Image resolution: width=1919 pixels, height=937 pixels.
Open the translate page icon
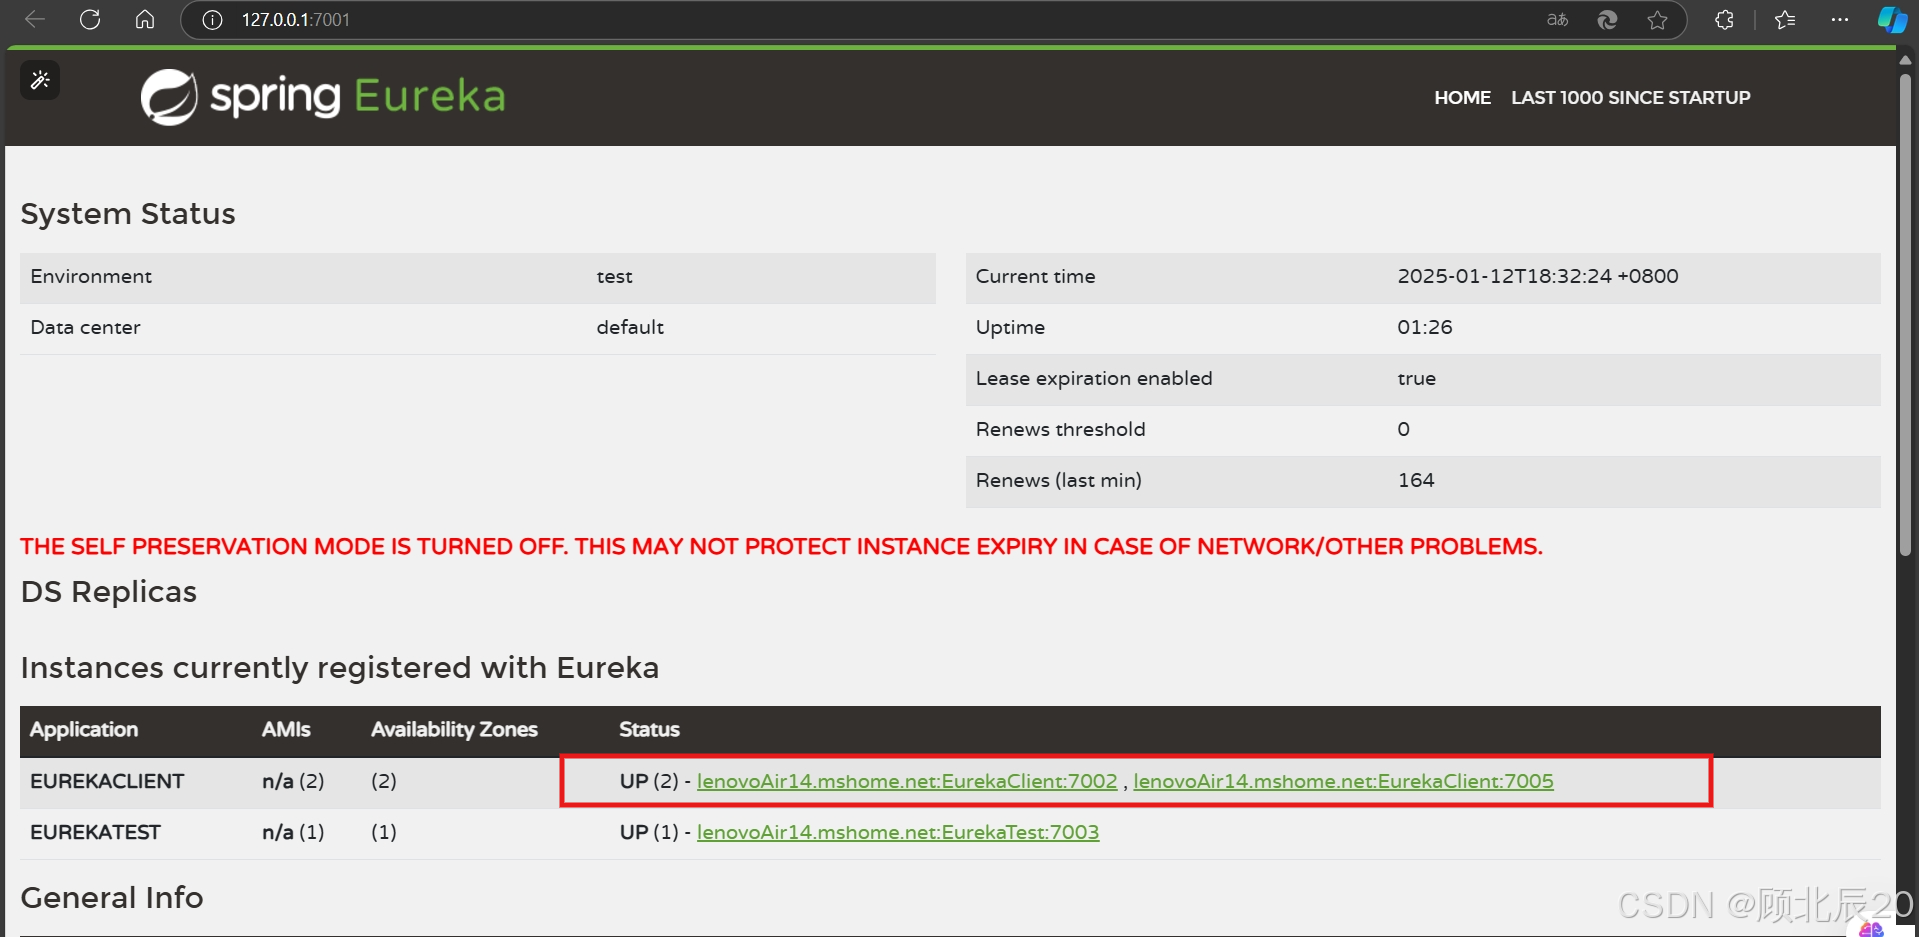click(x=1557, y=20)
